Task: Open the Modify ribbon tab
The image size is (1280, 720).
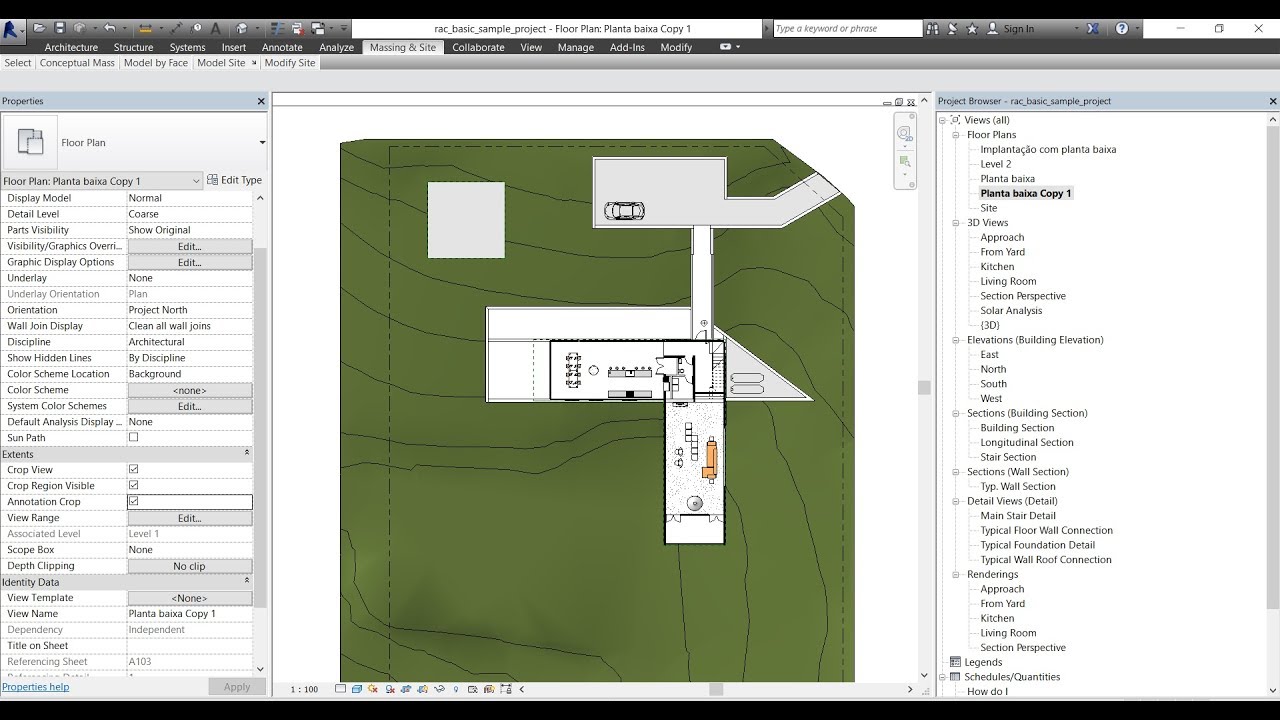Action: (x=676, y=47)
